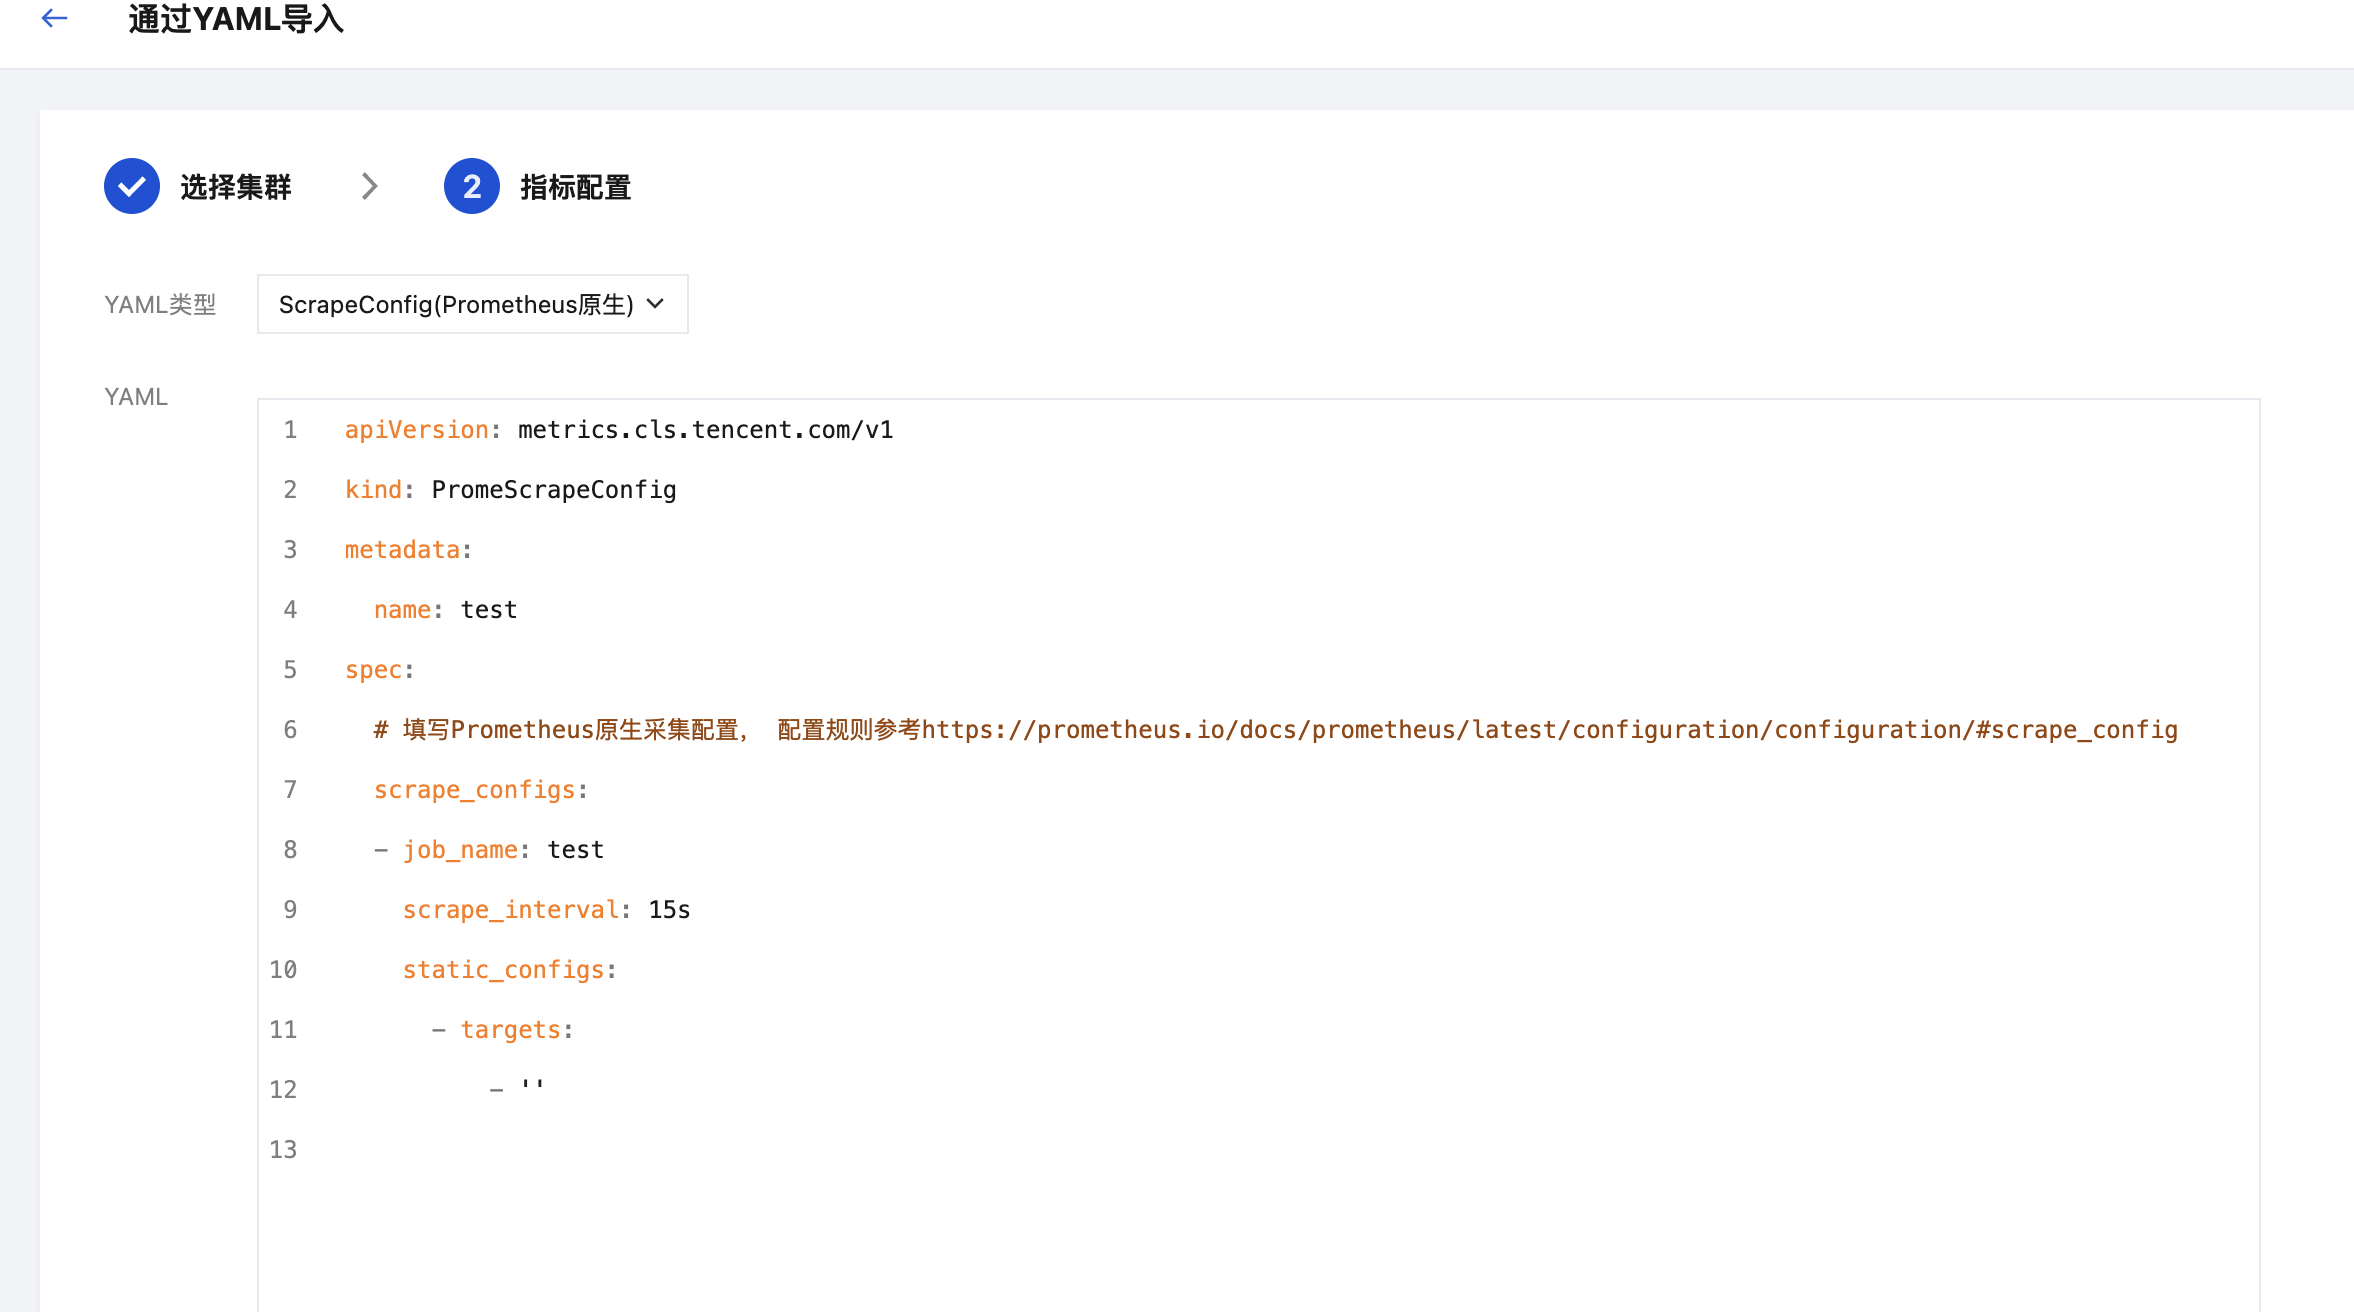Place cursor on apiVersion value line
This screenshot has height=1312, width=2354.
(x=705, y=430)
